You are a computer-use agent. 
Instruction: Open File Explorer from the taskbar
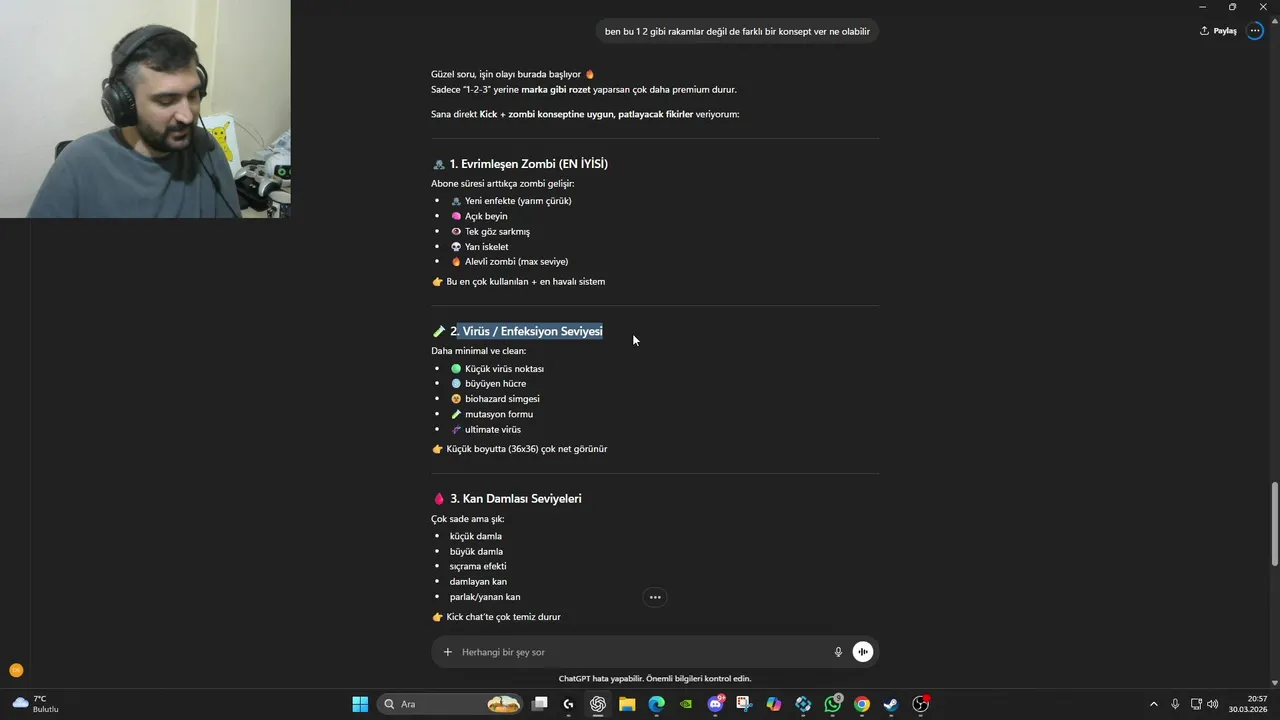click(x=627, y=704)
